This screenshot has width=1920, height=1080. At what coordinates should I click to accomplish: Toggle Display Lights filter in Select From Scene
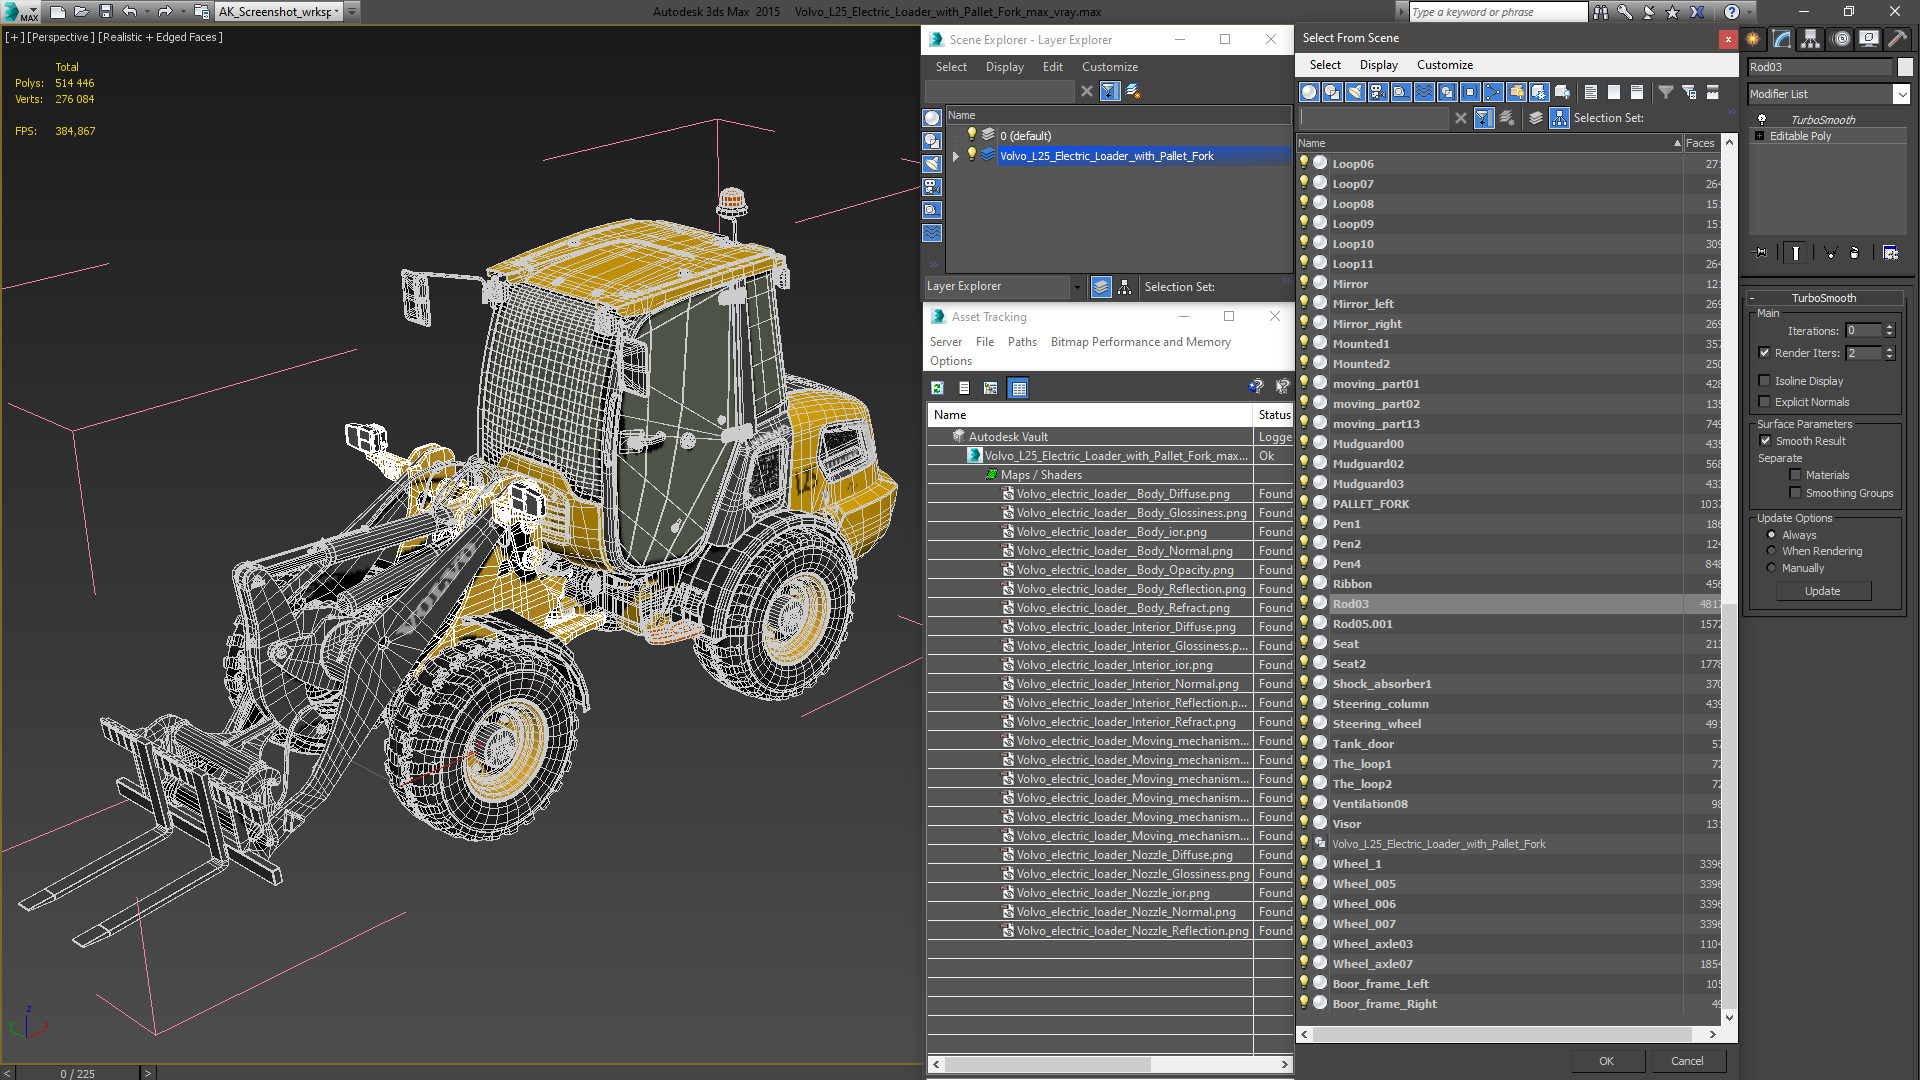[1355, 92]
